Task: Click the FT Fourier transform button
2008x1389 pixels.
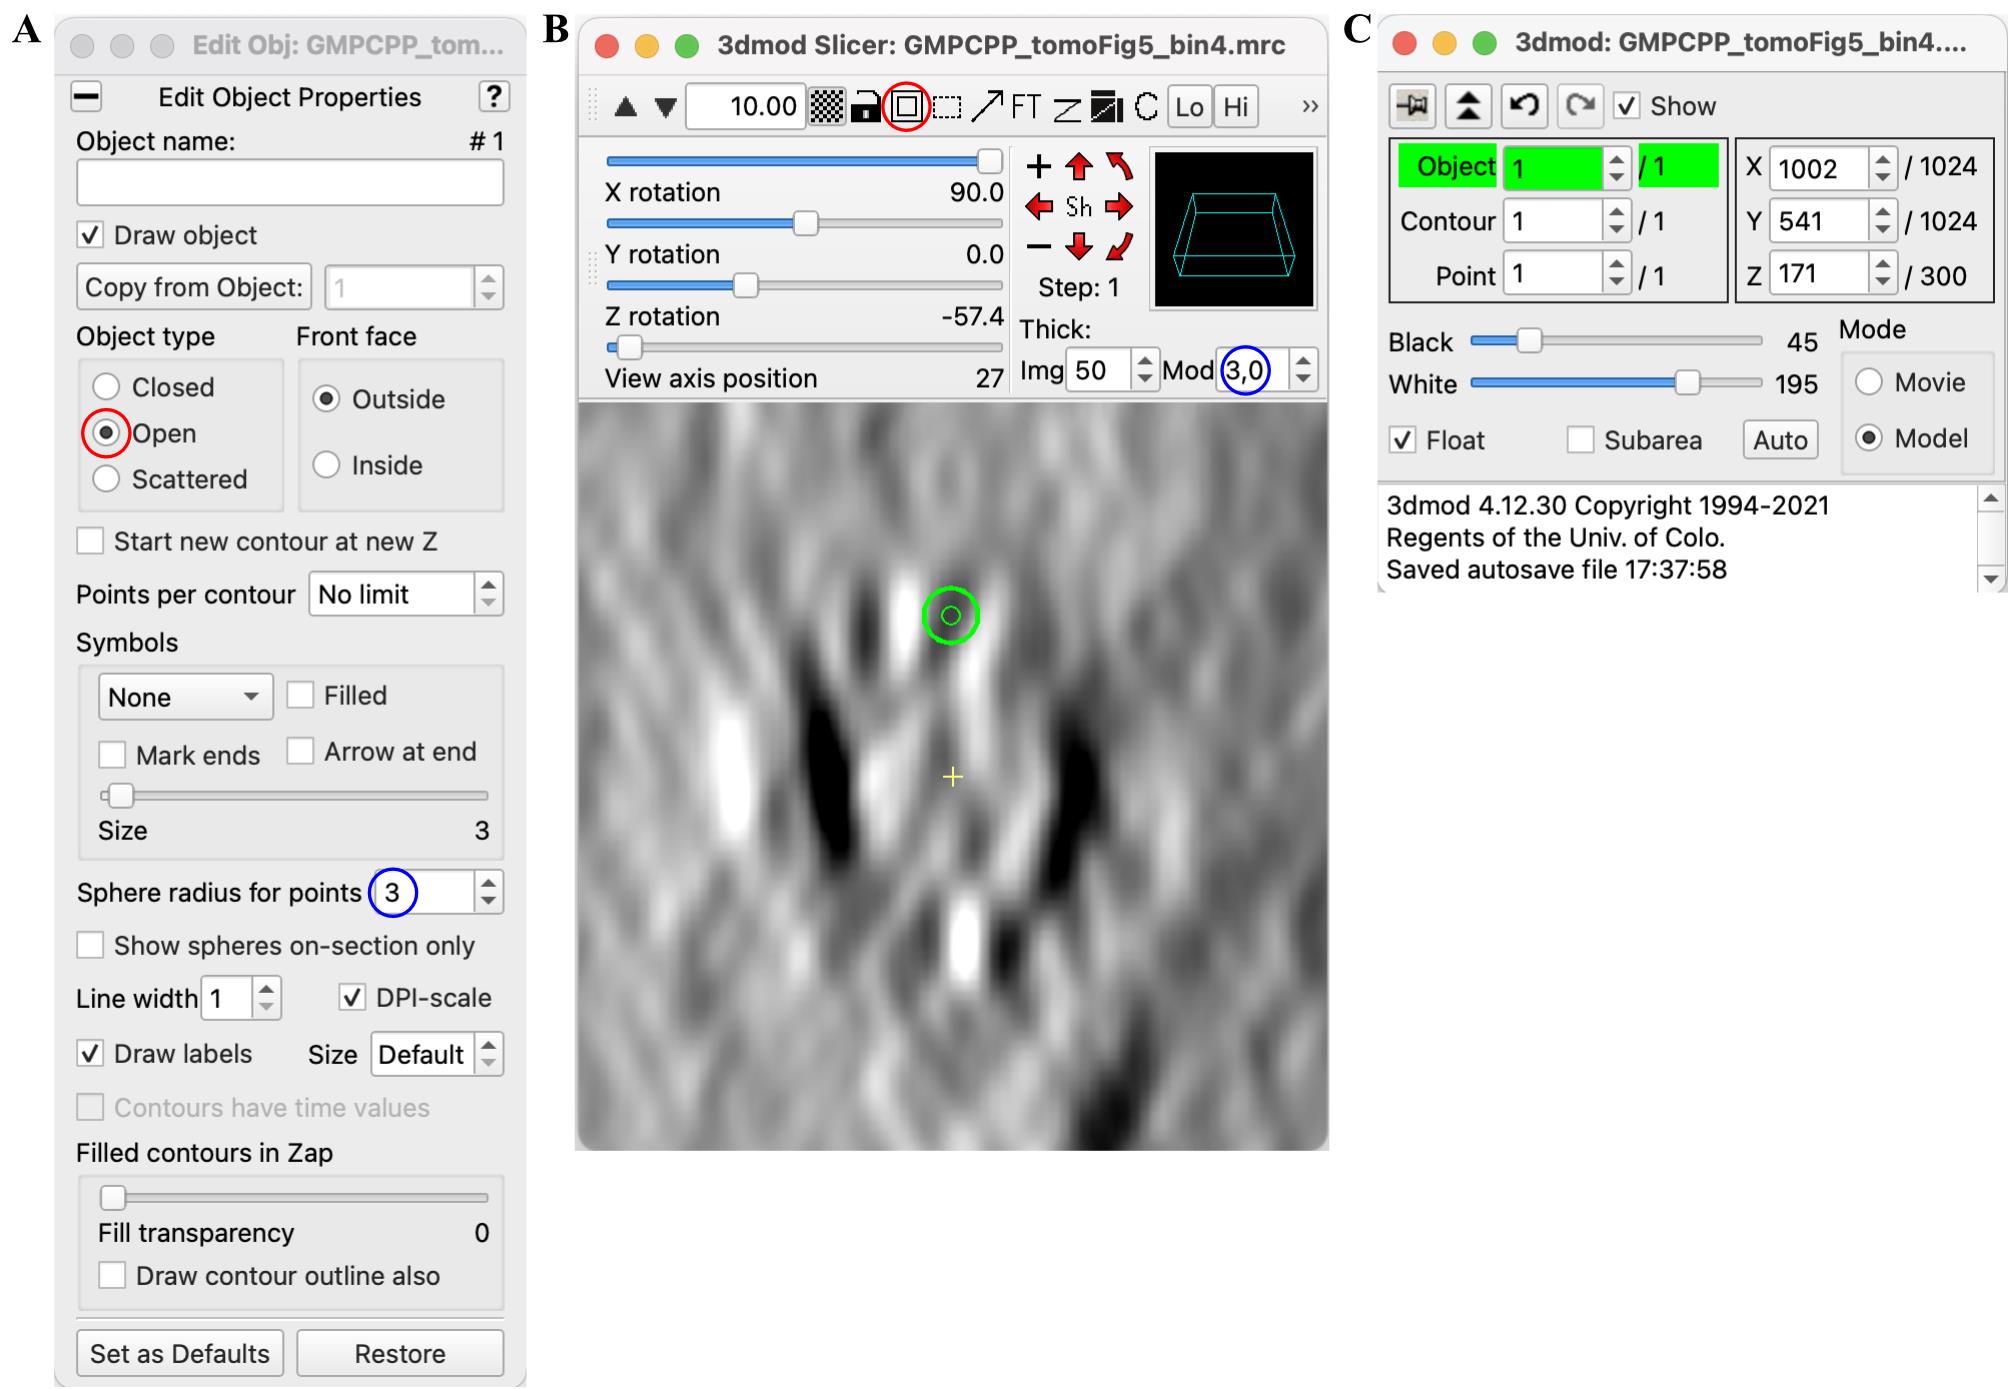Action: [x=1025, y=106]
